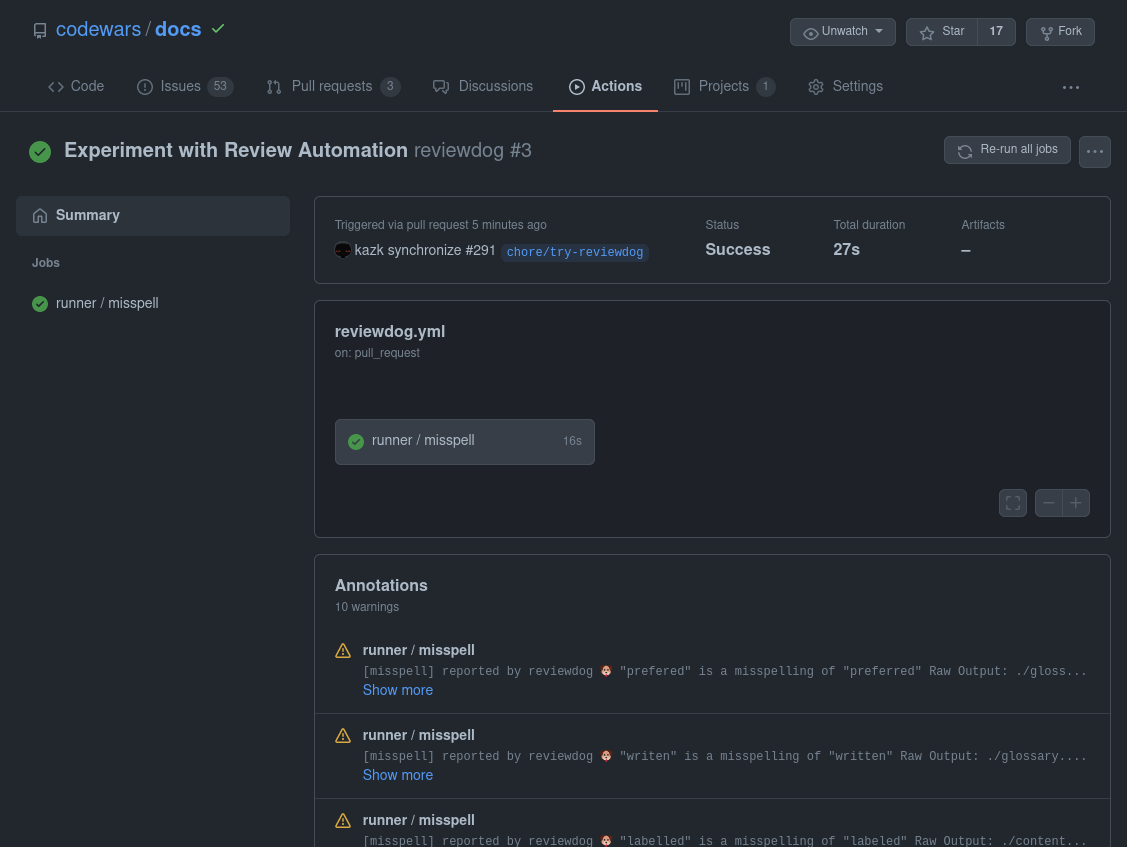Screen dimensions: 1127x847
Task: Click "reviewdog.yml" workflow file name
Action: (390, 331)
